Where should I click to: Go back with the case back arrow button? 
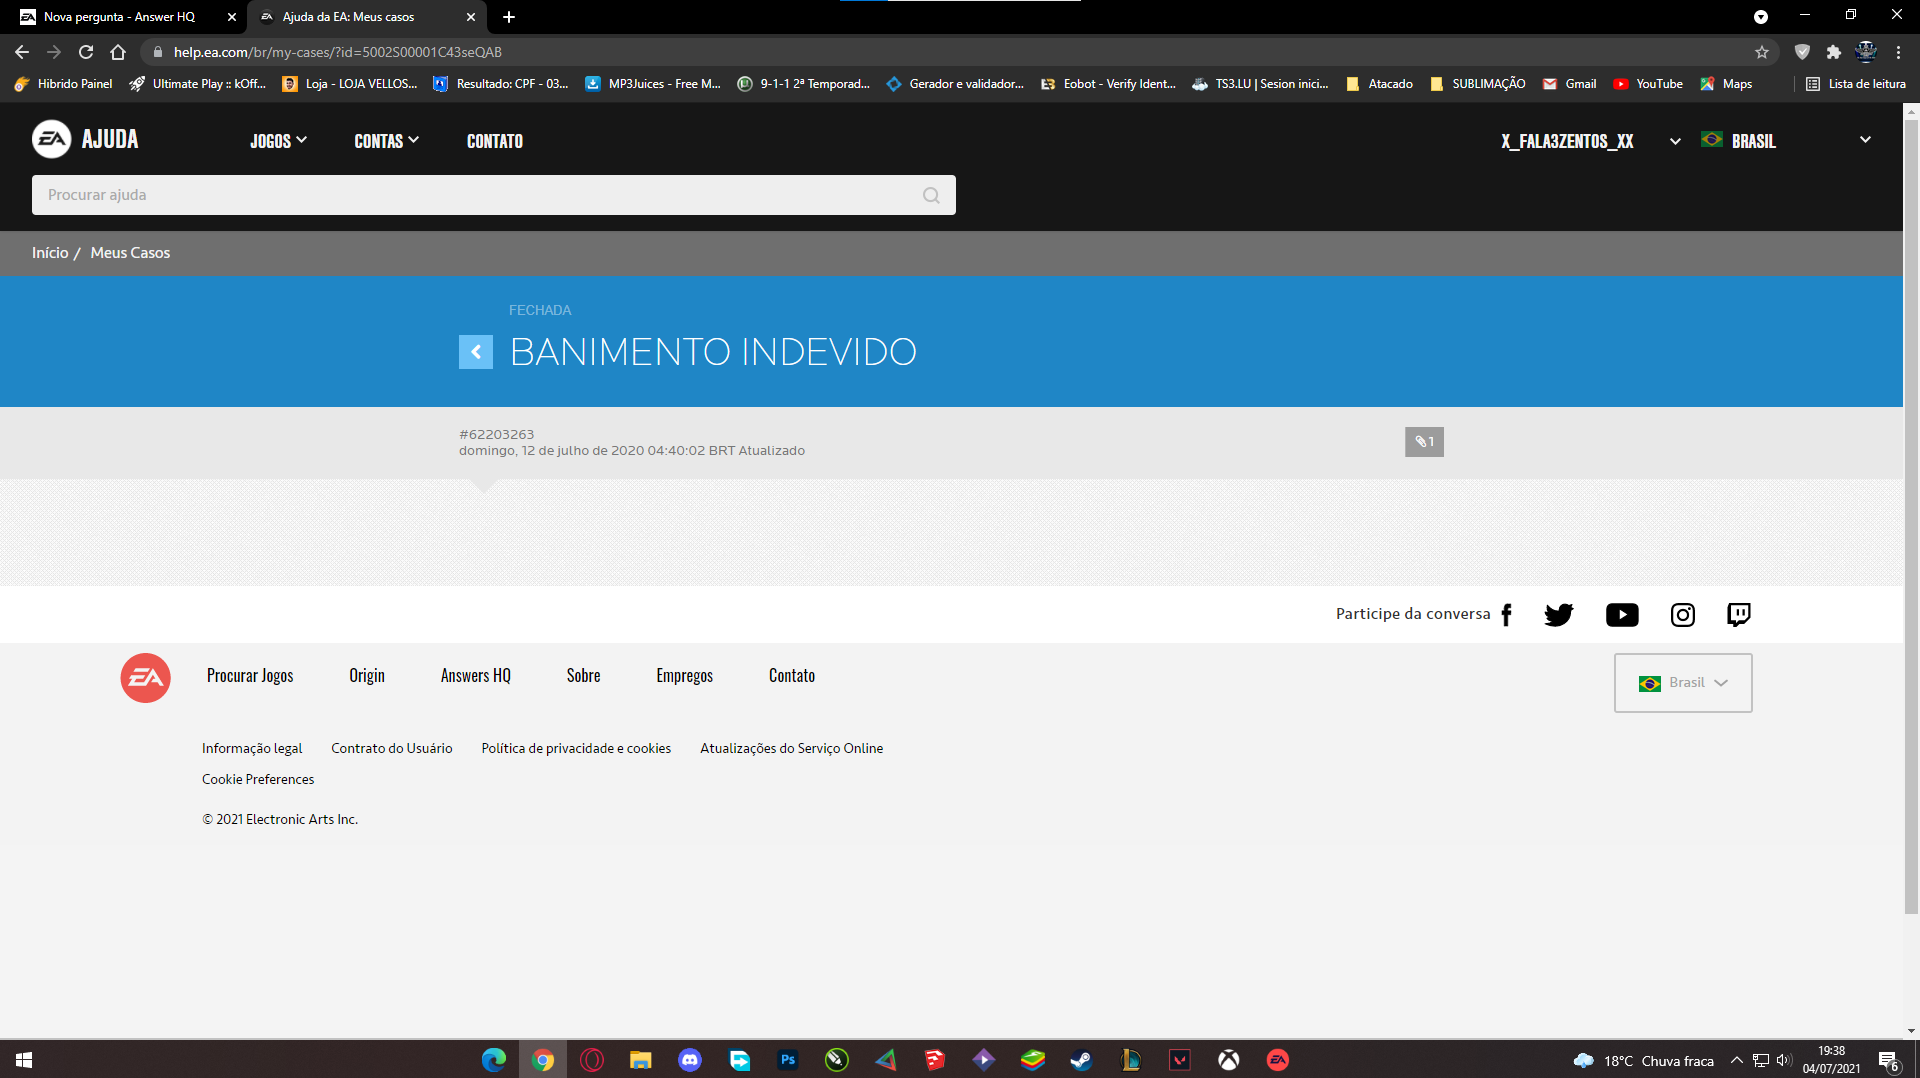pyautogui.click(x=476, y=352)
